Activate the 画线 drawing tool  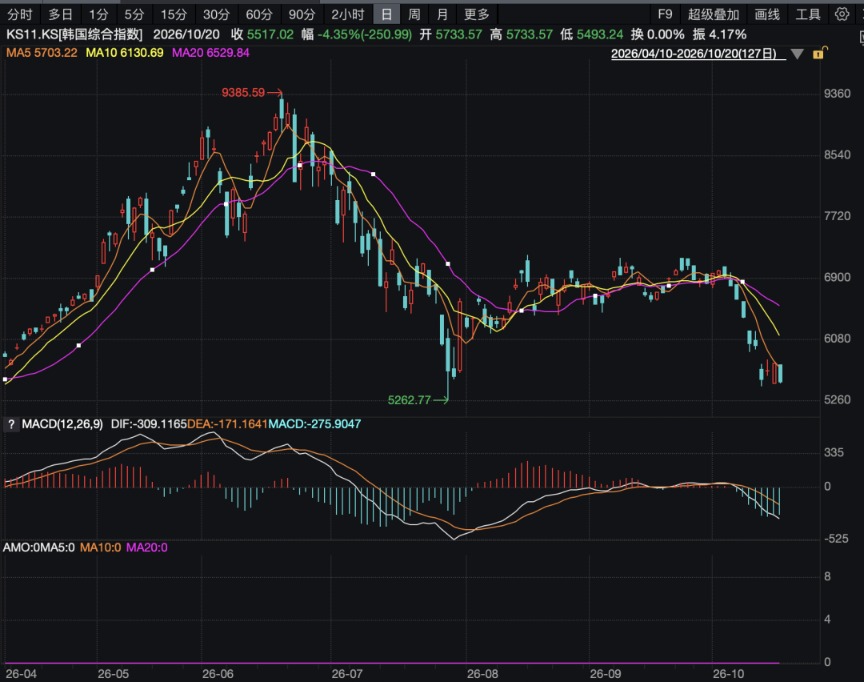pyautogui.click(x=767, y=14)
